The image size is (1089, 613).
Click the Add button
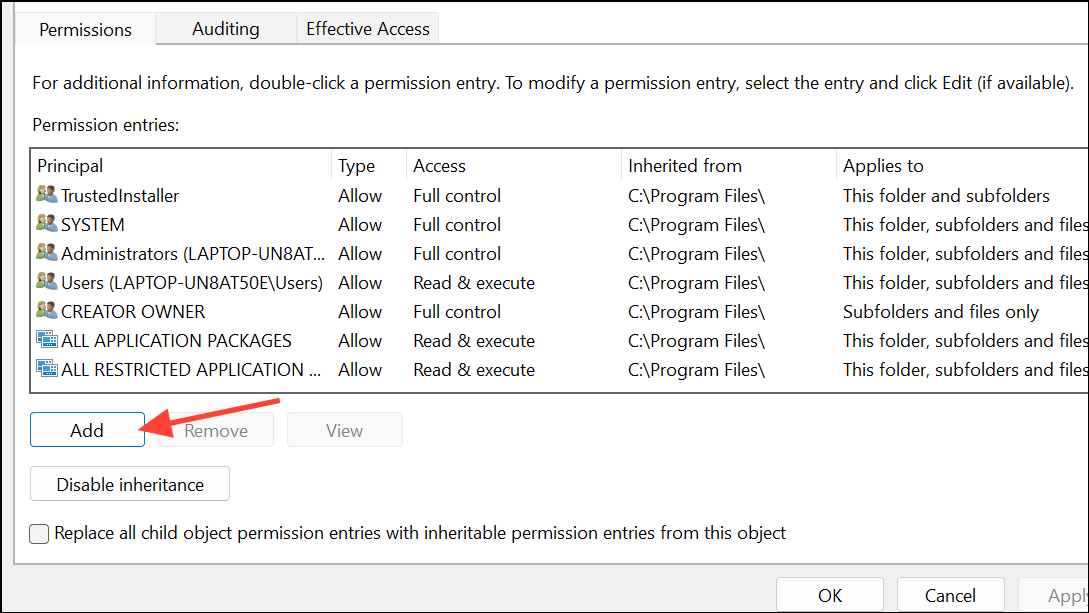click(88, 430)
